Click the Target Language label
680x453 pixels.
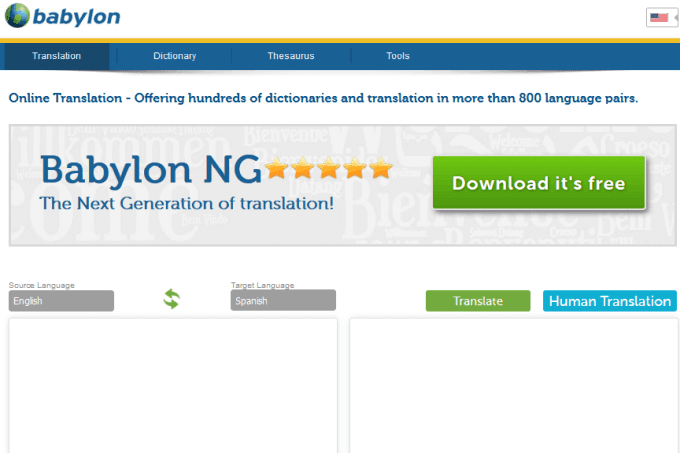[x=262, y=285]
